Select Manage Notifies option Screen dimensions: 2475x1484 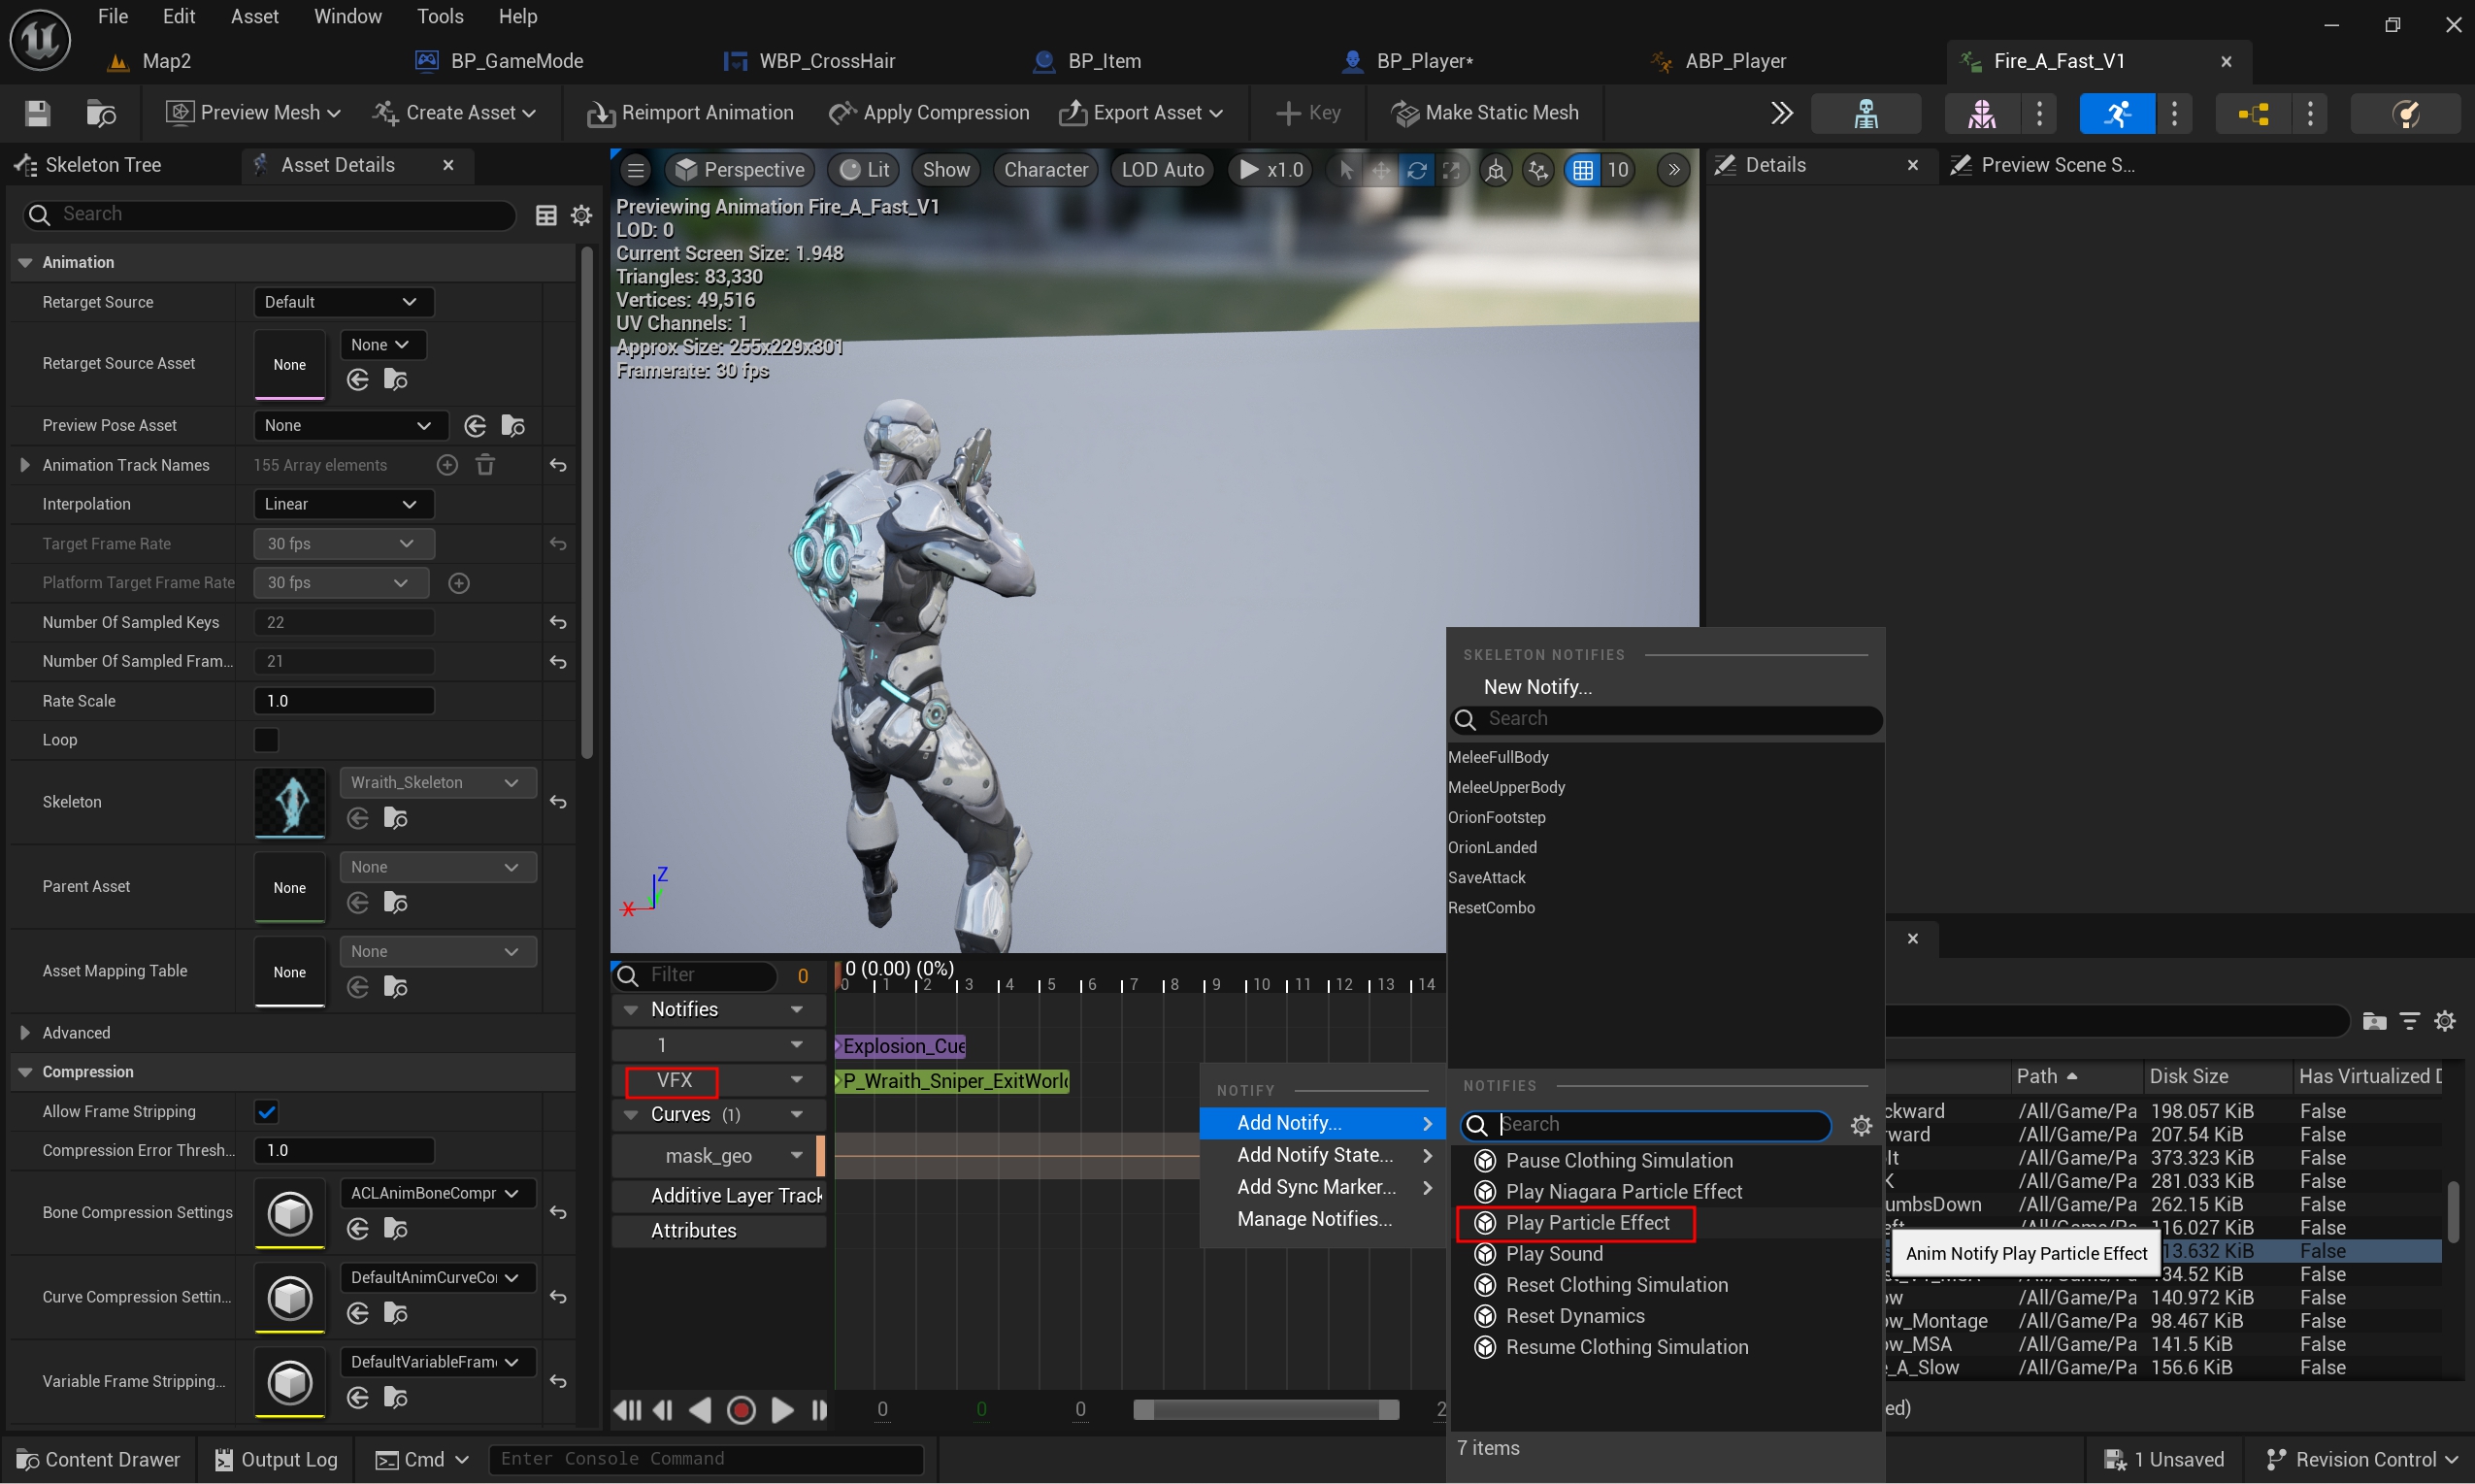pyautogui.click(x=1314, y=1219)
